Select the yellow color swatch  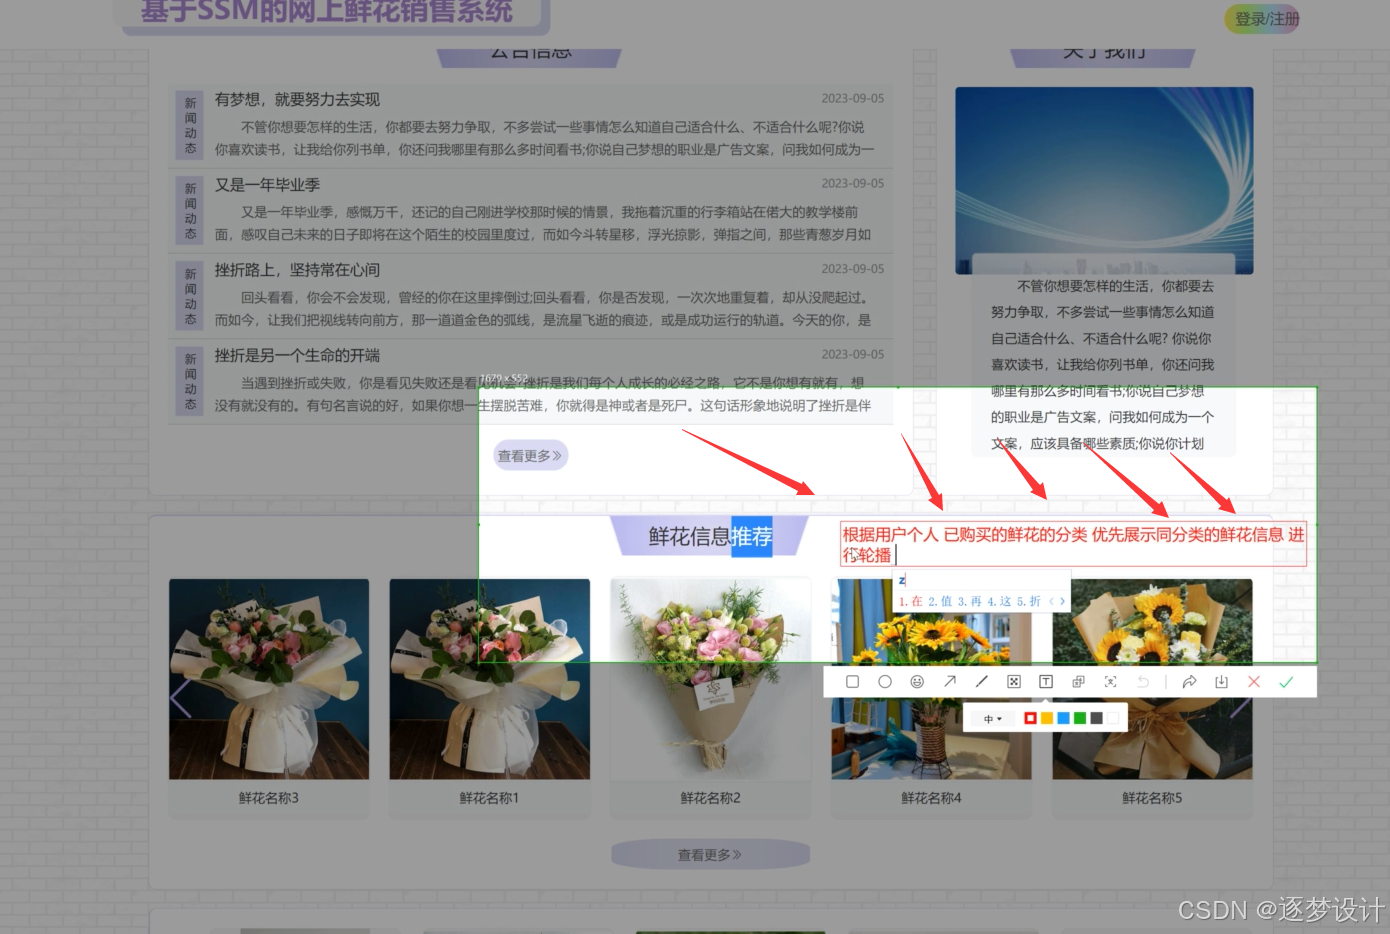pyautogui.click(x=1046, y=718)
